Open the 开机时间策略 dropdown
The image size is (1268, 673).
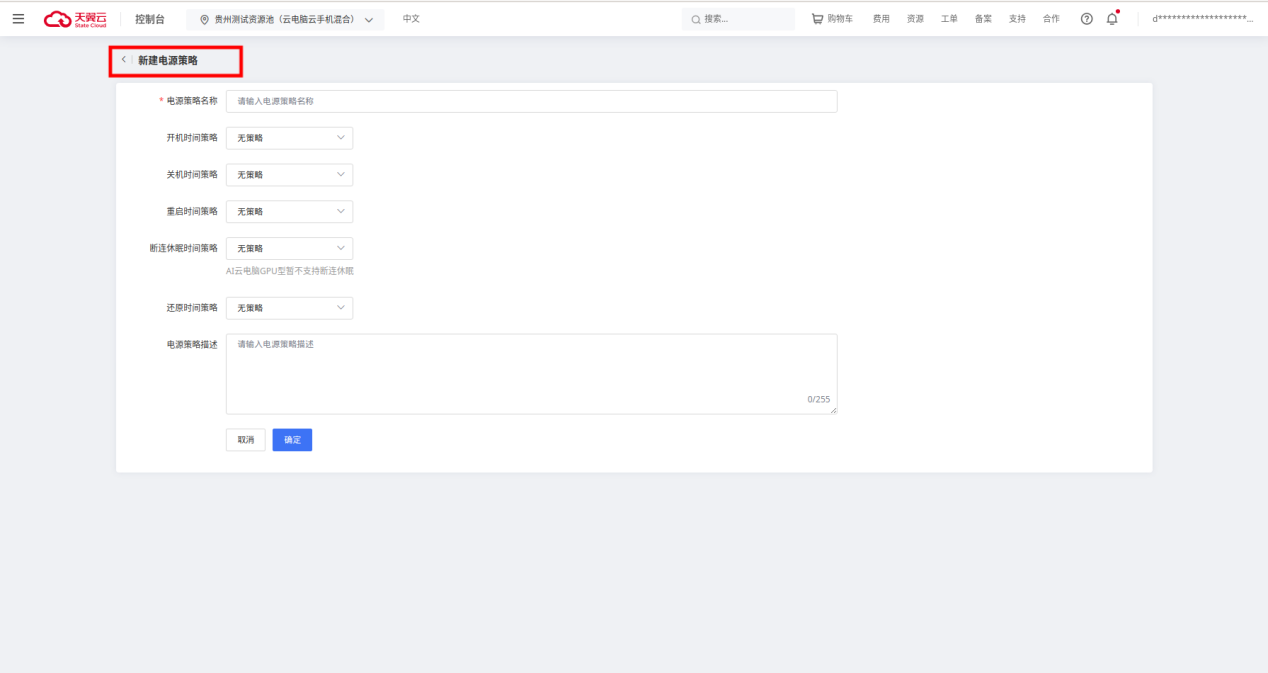click(x=289, y=138)
